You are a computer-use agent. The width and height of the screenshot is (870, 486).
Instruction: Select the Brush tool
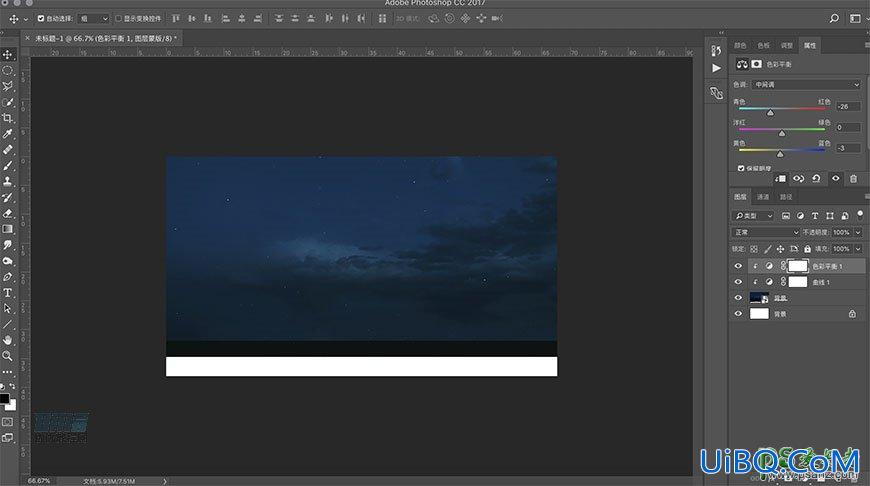tap(8, 165)
